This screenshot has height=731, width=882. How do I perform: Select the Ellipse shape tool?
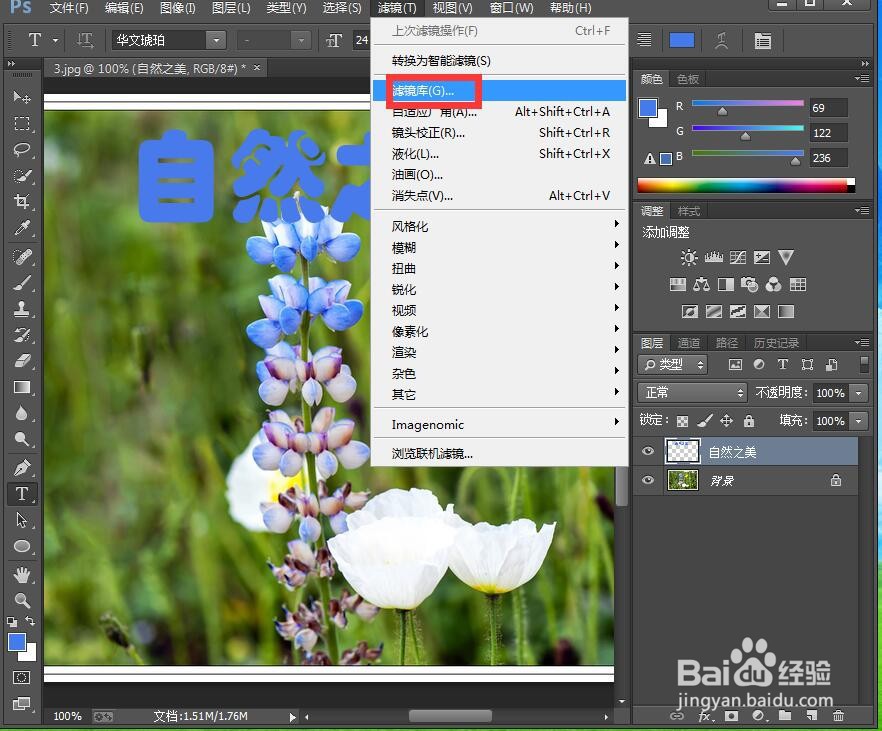coord(21,546)
